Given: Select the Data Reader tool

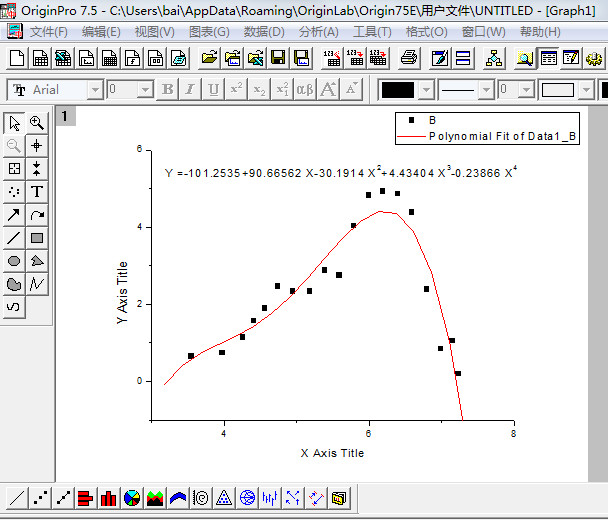Looking at the screenshot, I should coord(14,169).
